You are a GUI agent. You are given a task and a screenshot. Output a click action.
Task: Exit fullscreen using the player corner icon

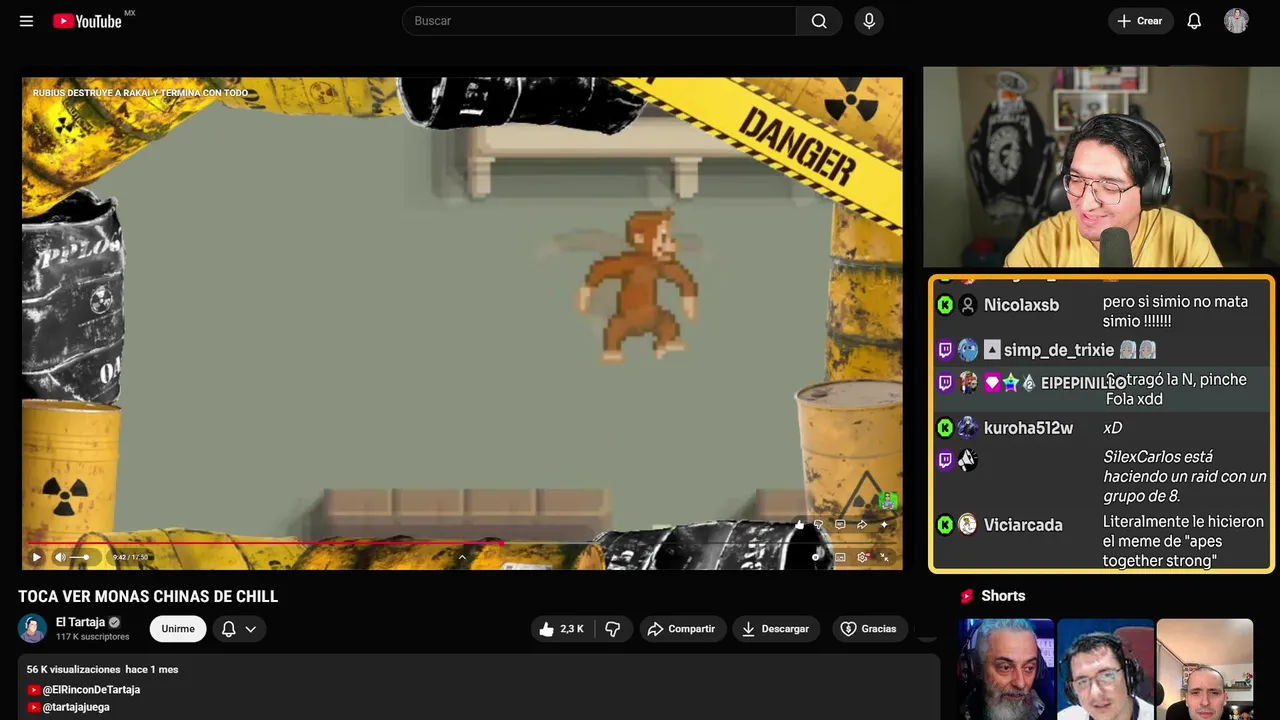(885, 557)
